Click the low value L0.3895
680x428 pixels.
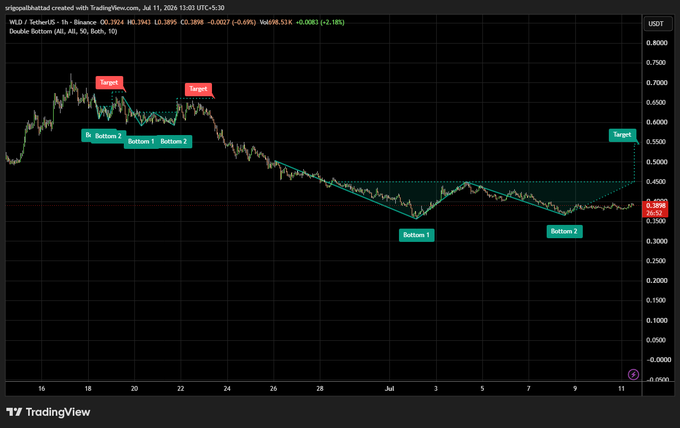(166, 22)
